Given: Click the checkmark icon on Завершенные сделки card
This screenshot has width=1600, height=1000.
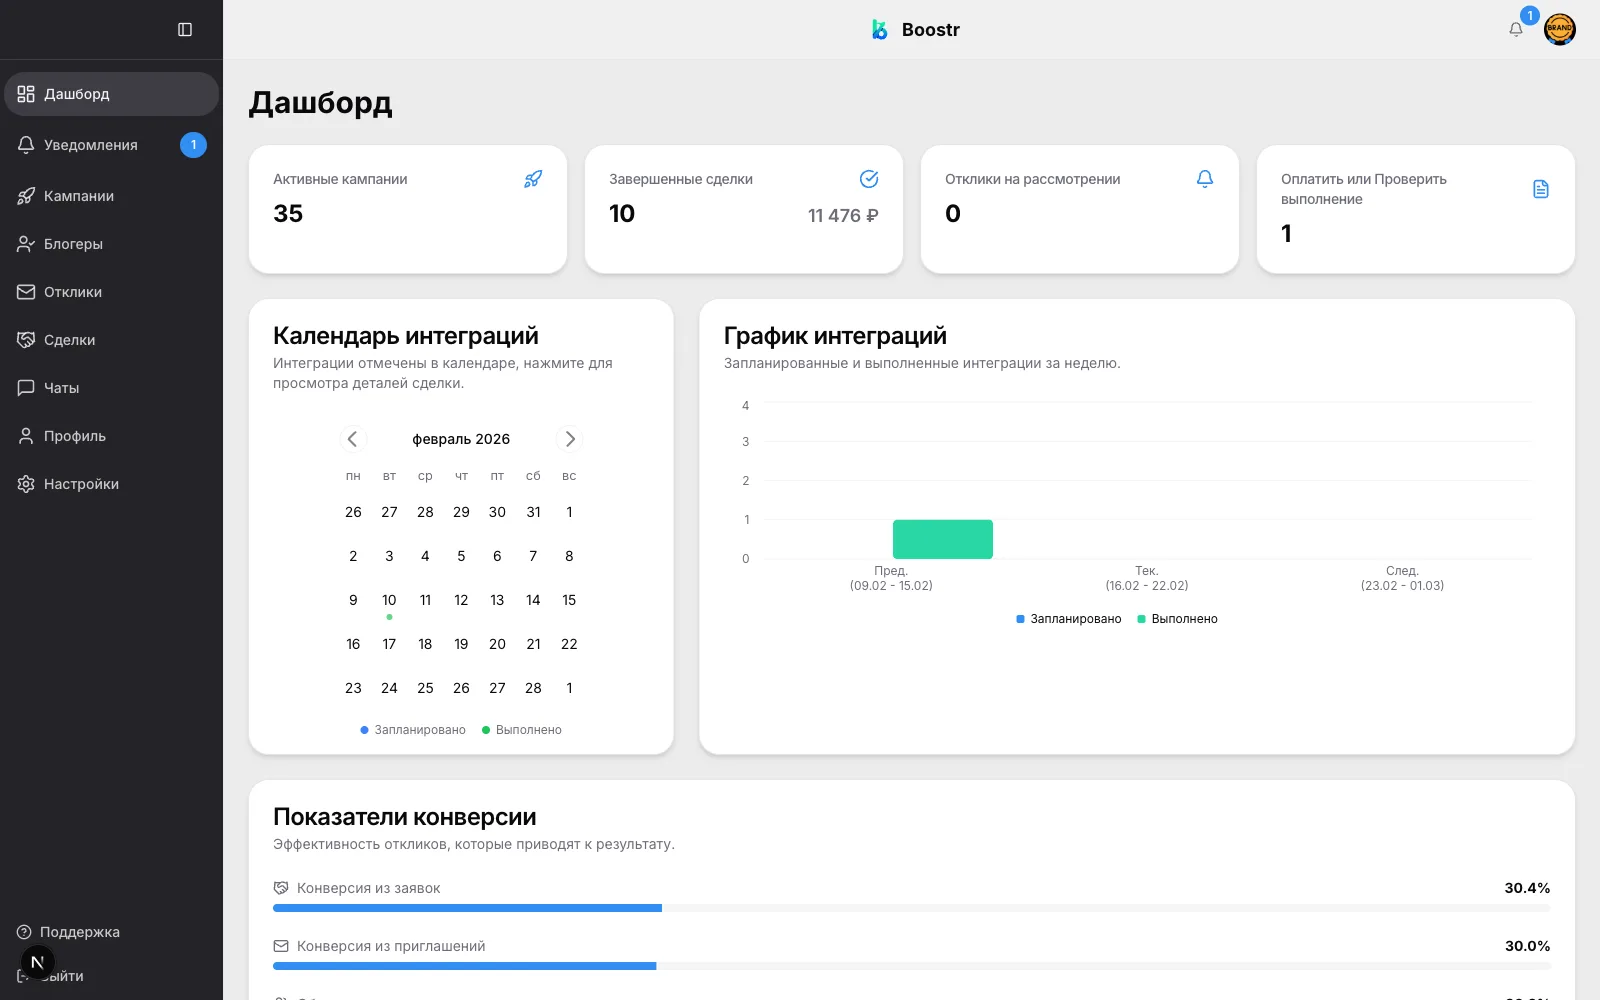Looking at the screenshot, I should (x=869, y=179).
